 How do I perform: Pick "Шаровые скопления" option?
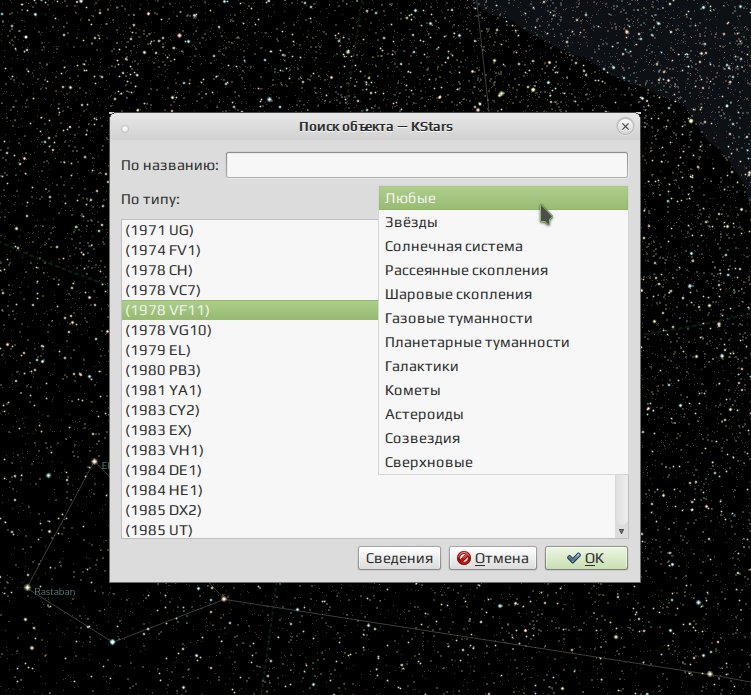503,294
